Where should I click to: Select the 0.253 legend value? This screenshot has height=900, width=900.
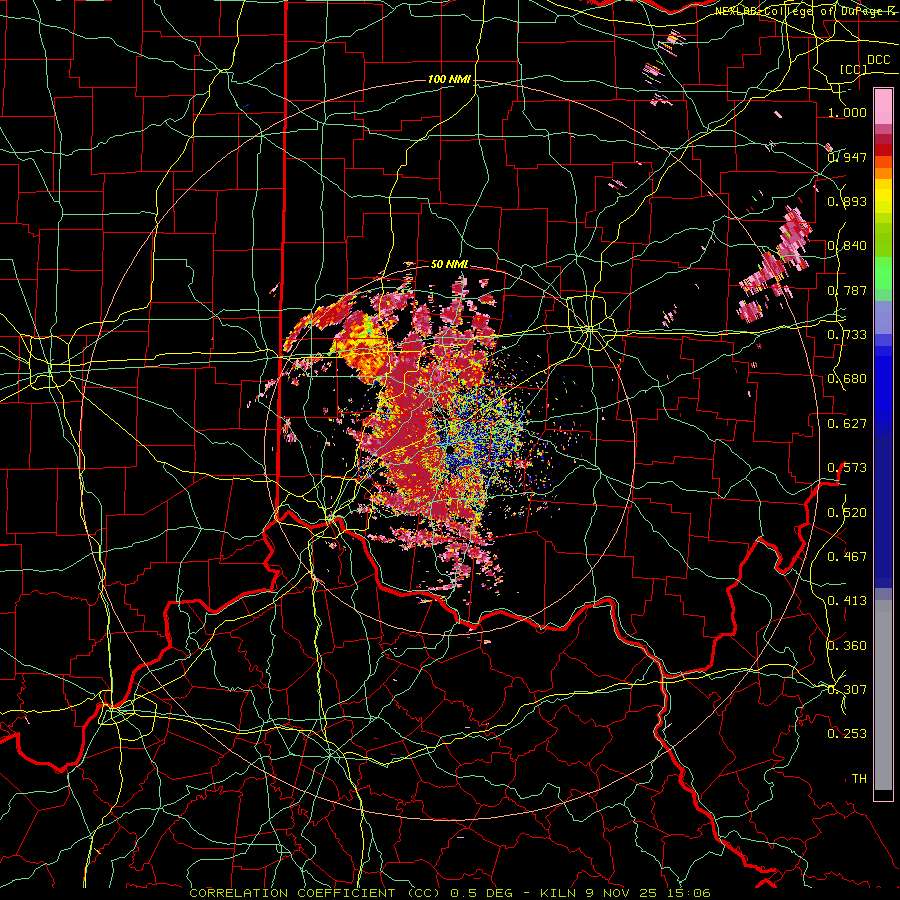[x=847, y=734]
